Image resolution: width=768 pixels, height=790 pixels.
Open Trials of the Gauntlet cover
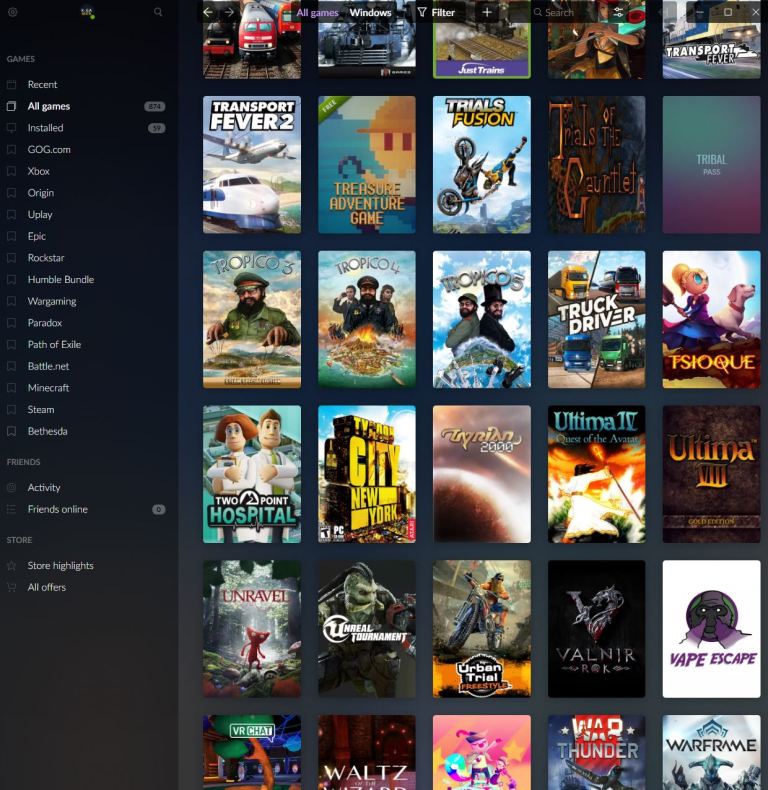point(597,165)
